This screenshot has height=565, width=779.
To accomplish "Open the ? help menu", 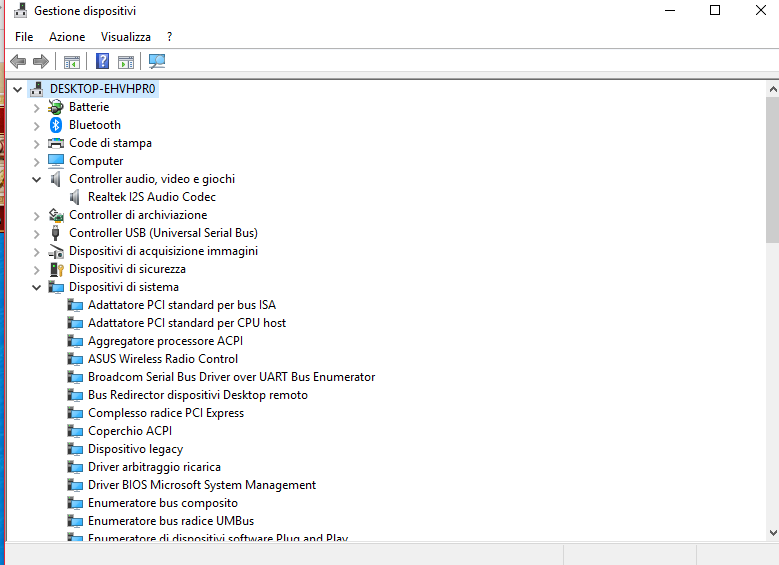I will pos(170,37).
